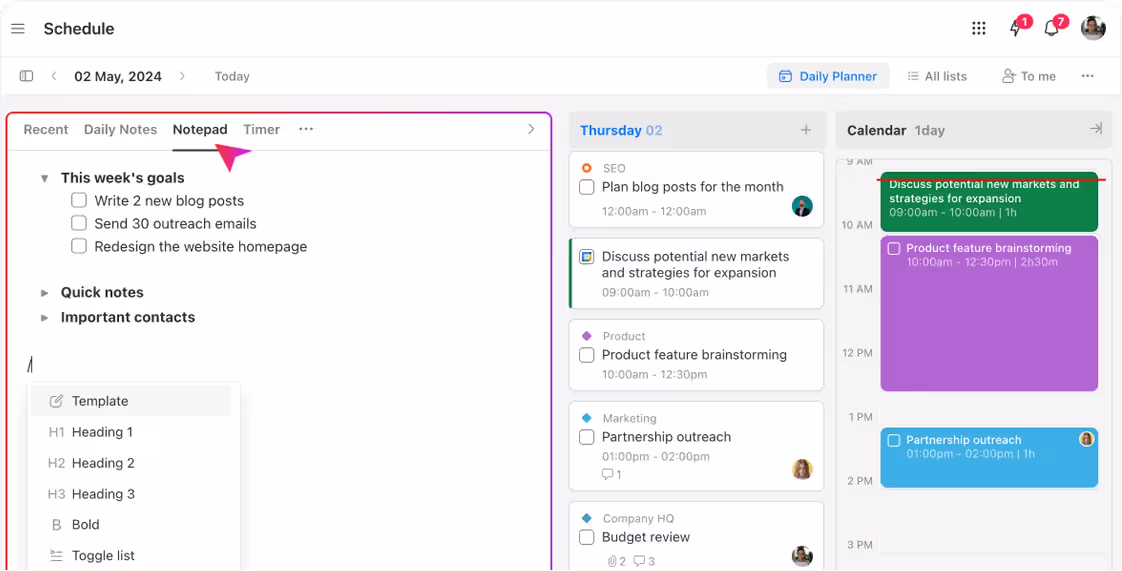Expand the Important contacts section
Viewport: 1122px width, 571px height.
click(x=44, y=318)
